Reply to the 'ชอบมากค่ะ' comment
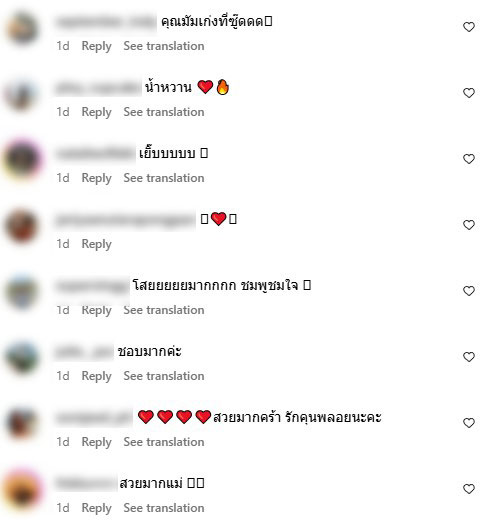The height and width of the screenshot is (532, 482). point(96,376)
